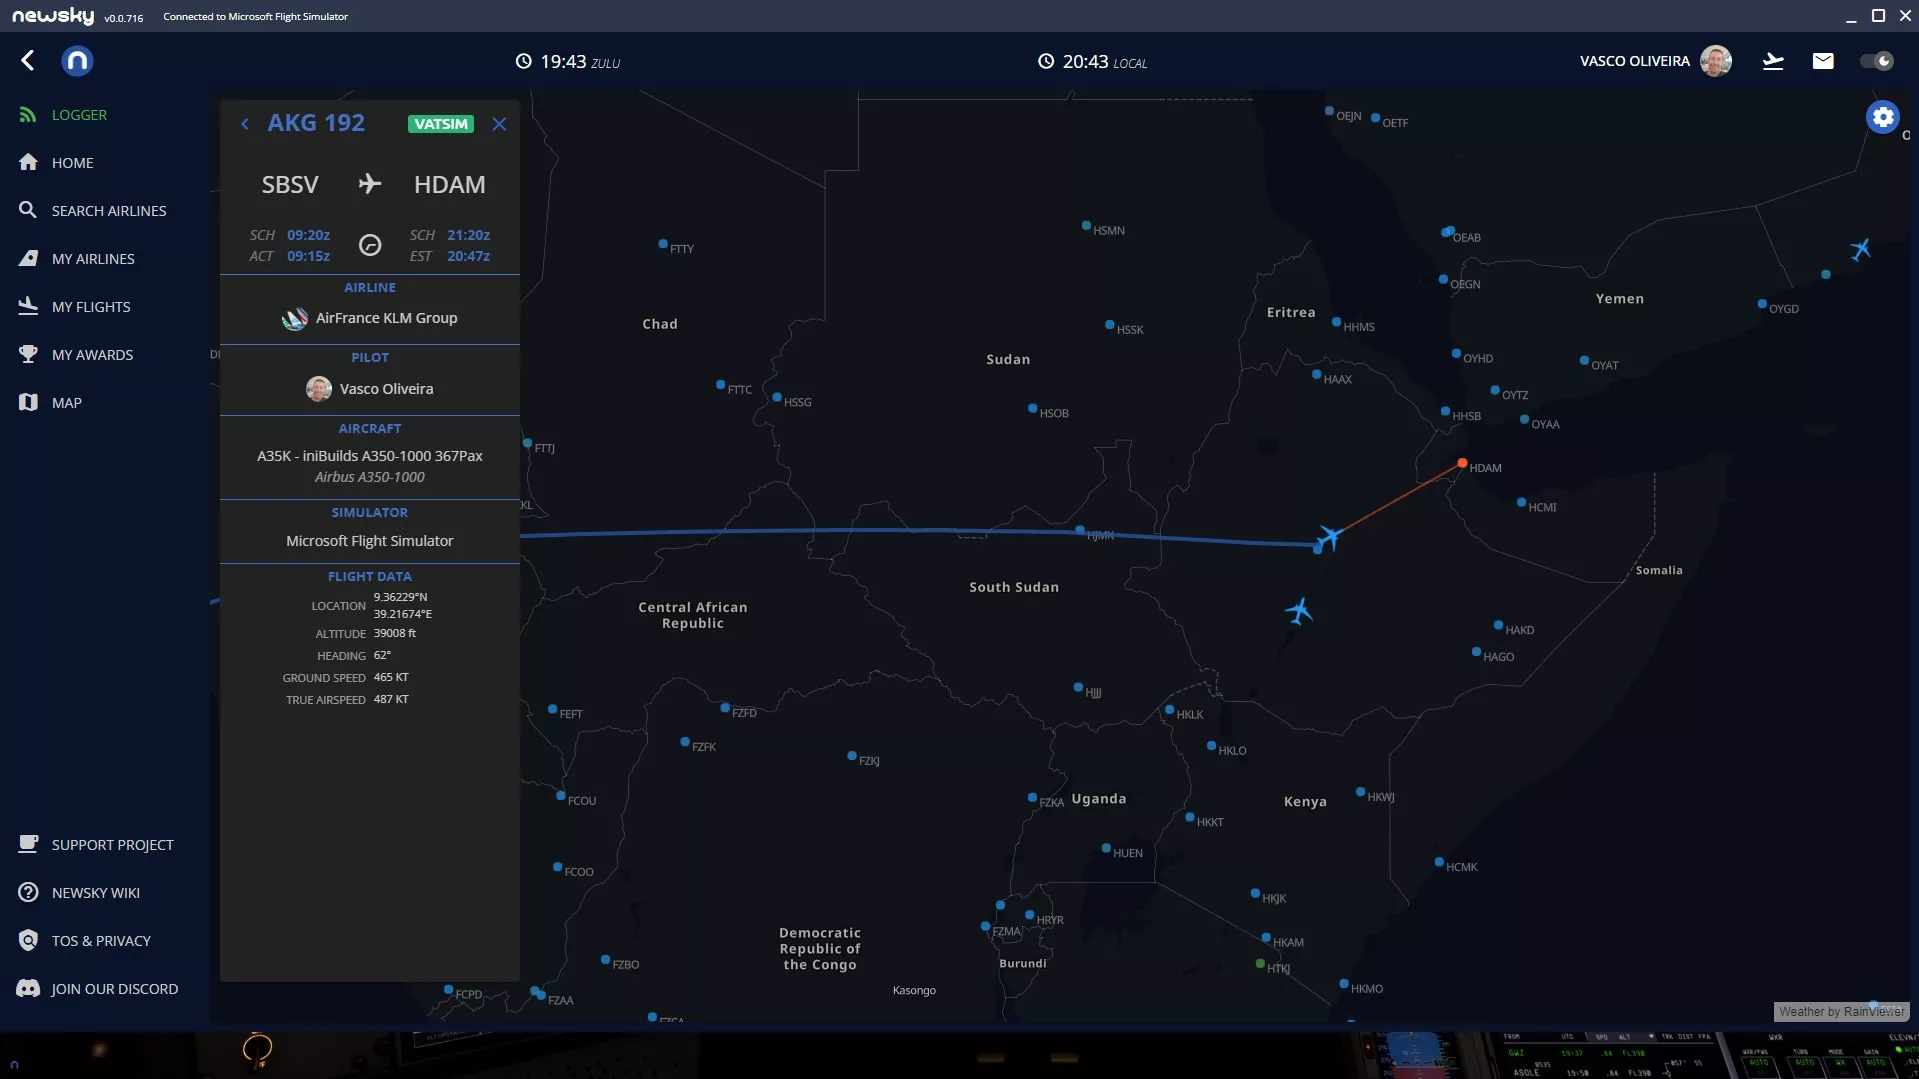Image resolution: width=1919 pixels, height=1079 pixels.
Task: Select the FTTC airport marker
Action: tap(720, 385)
